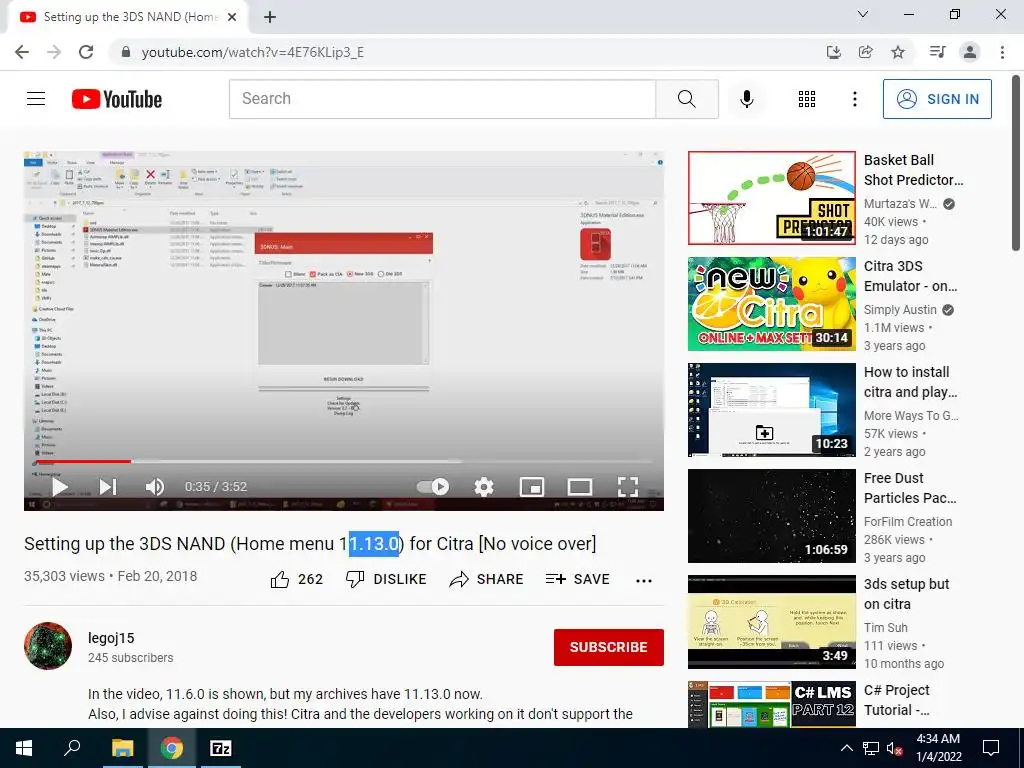
Task: Click the search magnifier button
Action: 686,99
